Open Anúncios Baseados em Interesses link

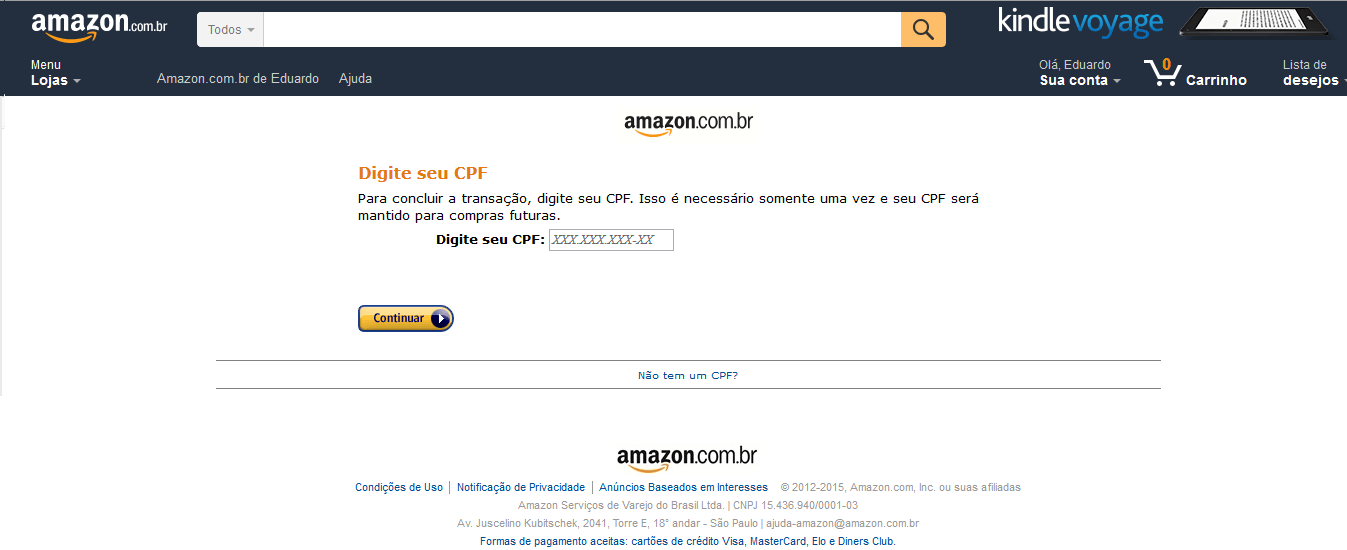tap(684, 487)
